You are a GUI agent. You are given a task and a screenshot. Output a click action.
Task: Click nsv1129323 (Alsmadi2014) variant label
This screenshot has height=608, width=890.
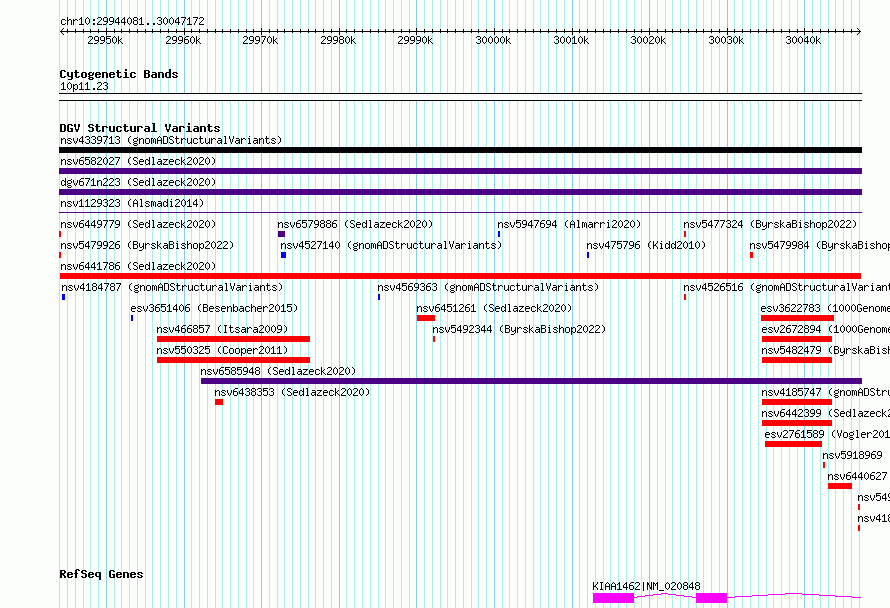132,203
